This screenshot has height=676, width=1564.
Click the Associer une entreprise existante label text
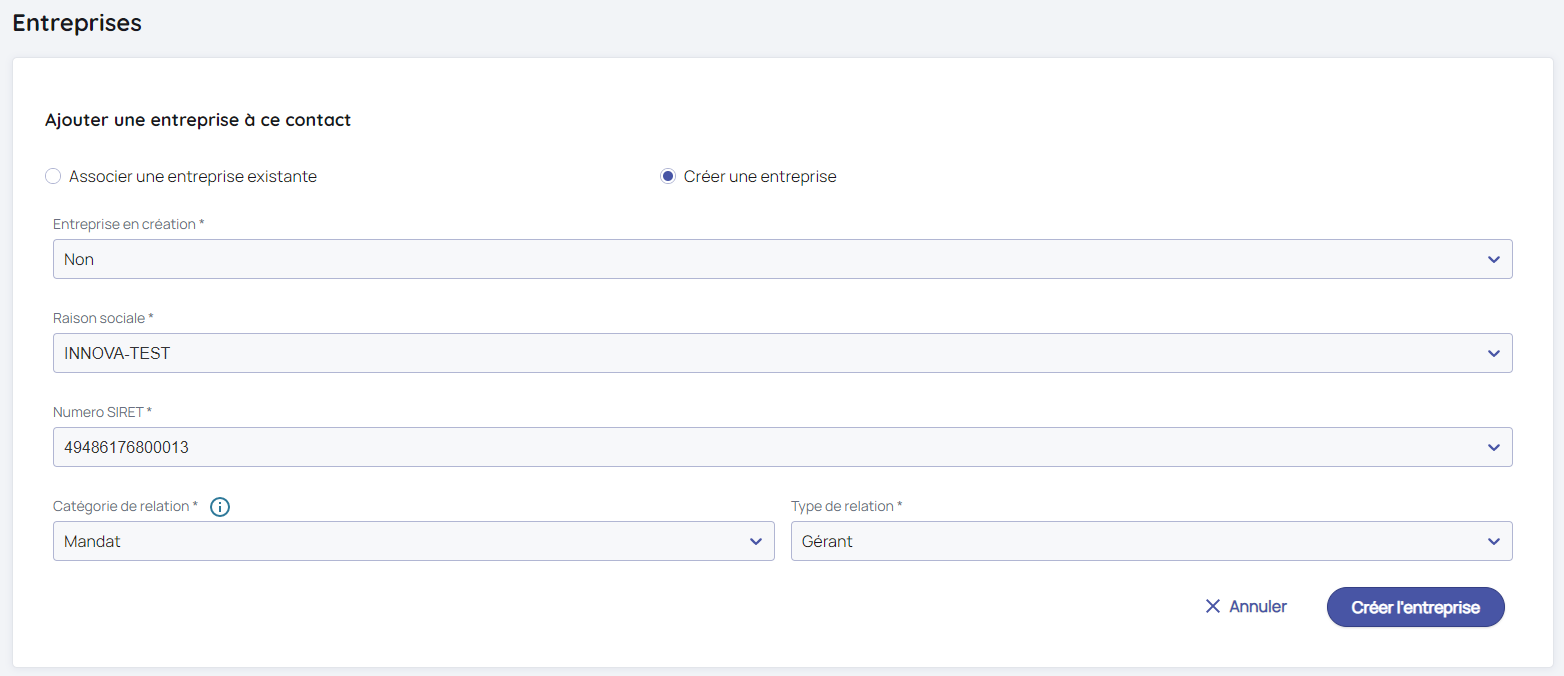pyautogui.click(x=193, y=177)
